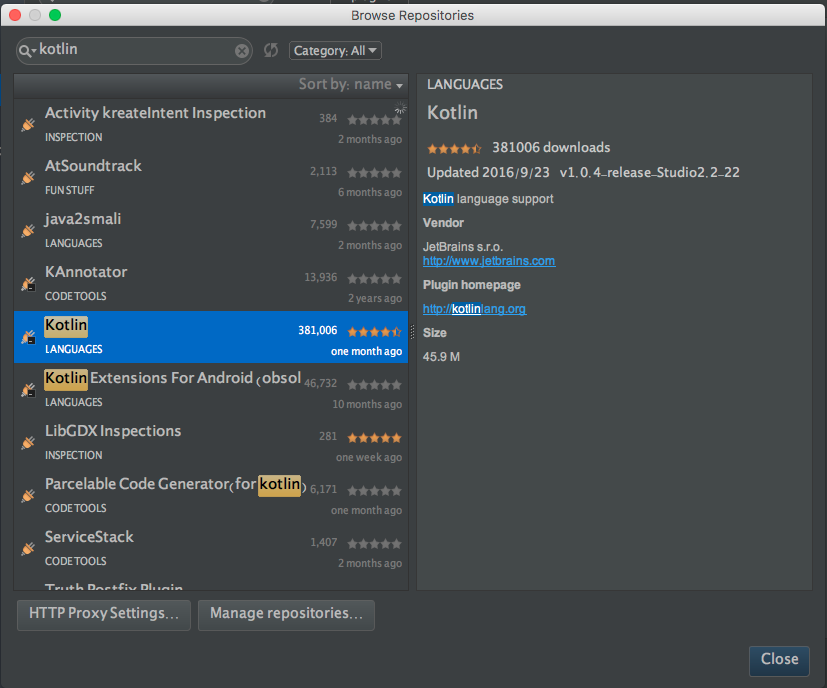
Task: Open the http://kotlinlang.org homepage link
Action: 474,309
